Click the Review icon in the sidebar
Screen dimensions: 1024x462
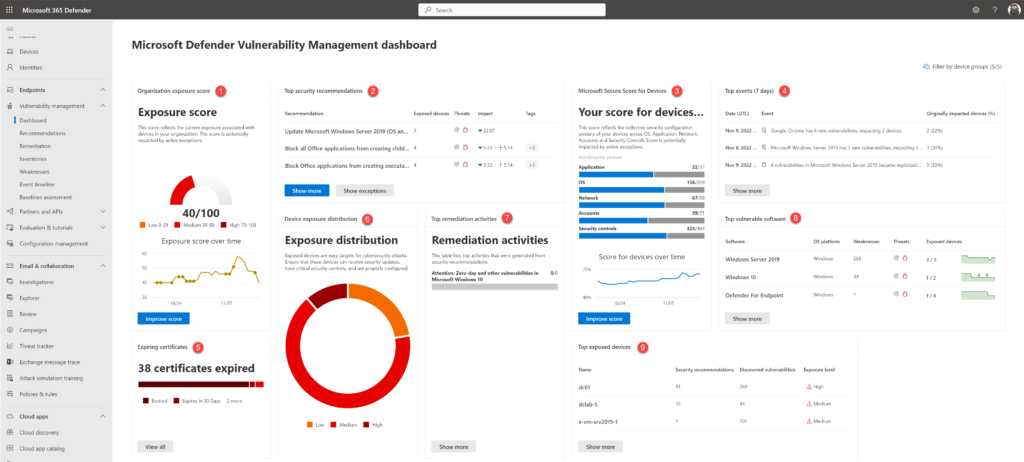click(10, 314)
